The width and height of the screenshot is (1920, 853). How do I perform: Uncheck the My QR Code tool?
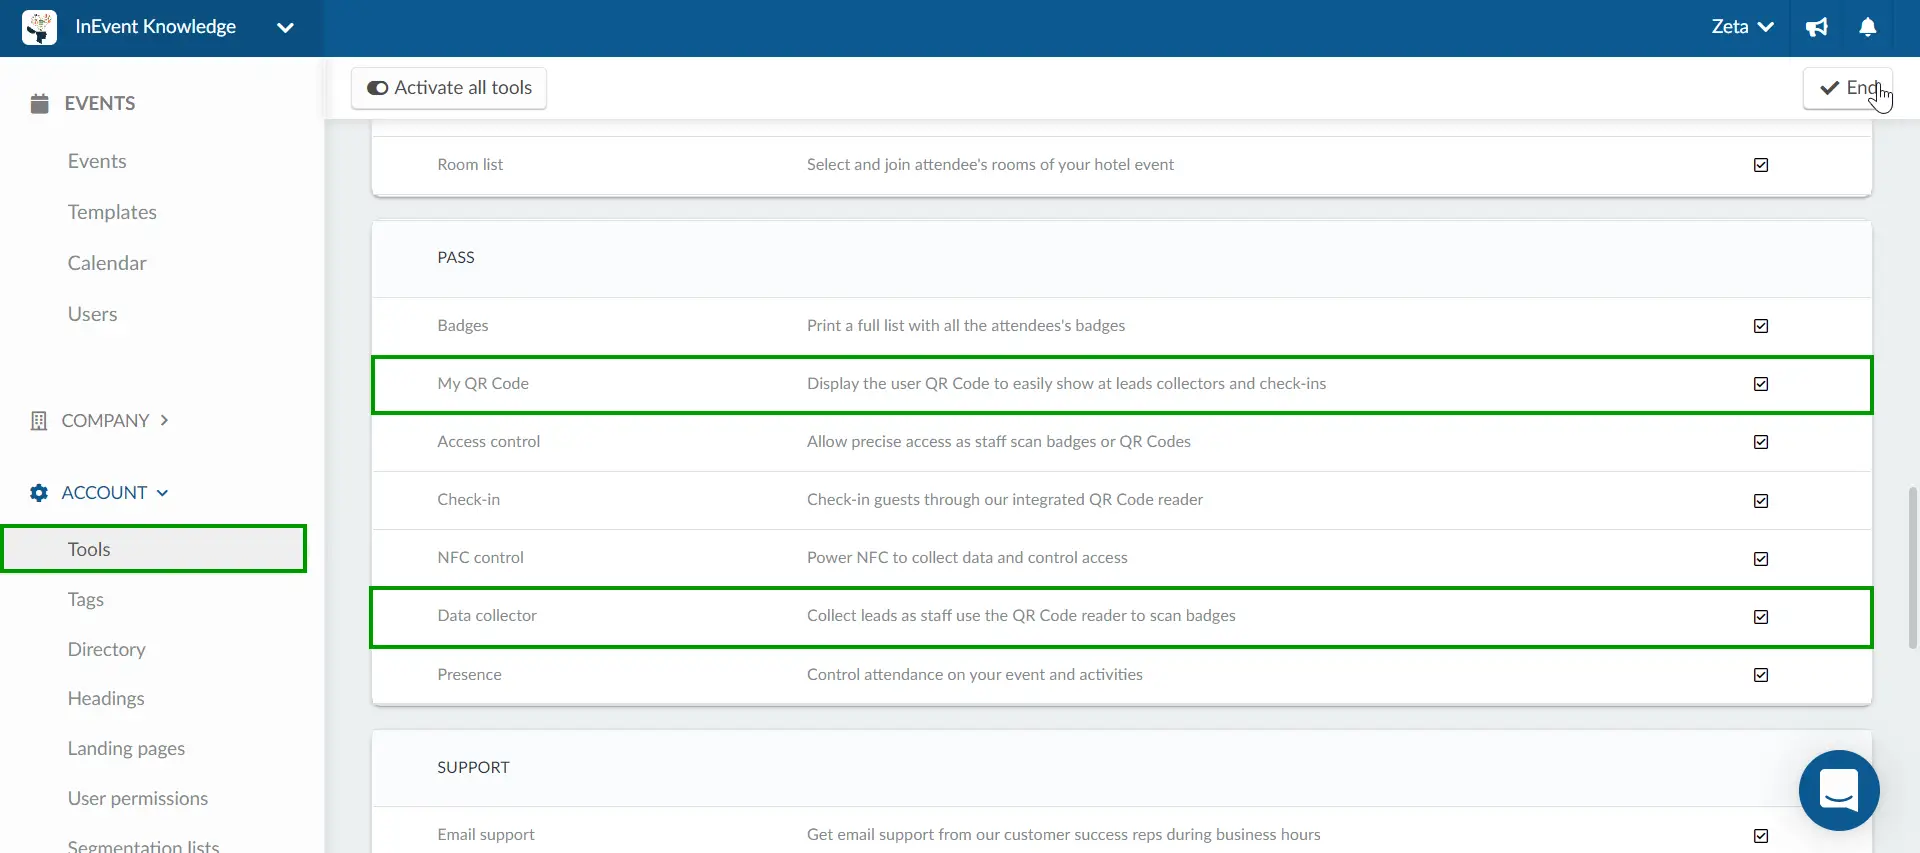1761,384
